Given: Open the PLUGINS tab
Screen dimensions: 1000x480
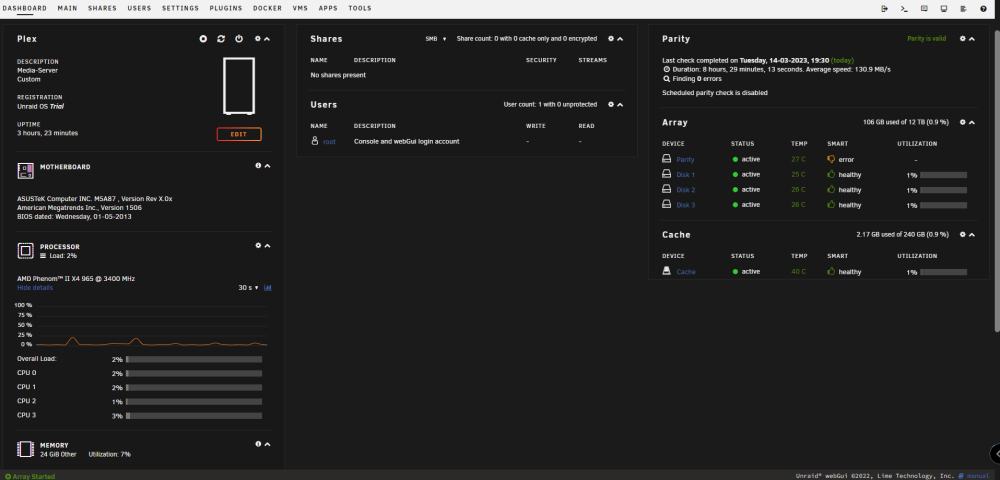Looking at the screenshot, I should [x=226, y=8].
